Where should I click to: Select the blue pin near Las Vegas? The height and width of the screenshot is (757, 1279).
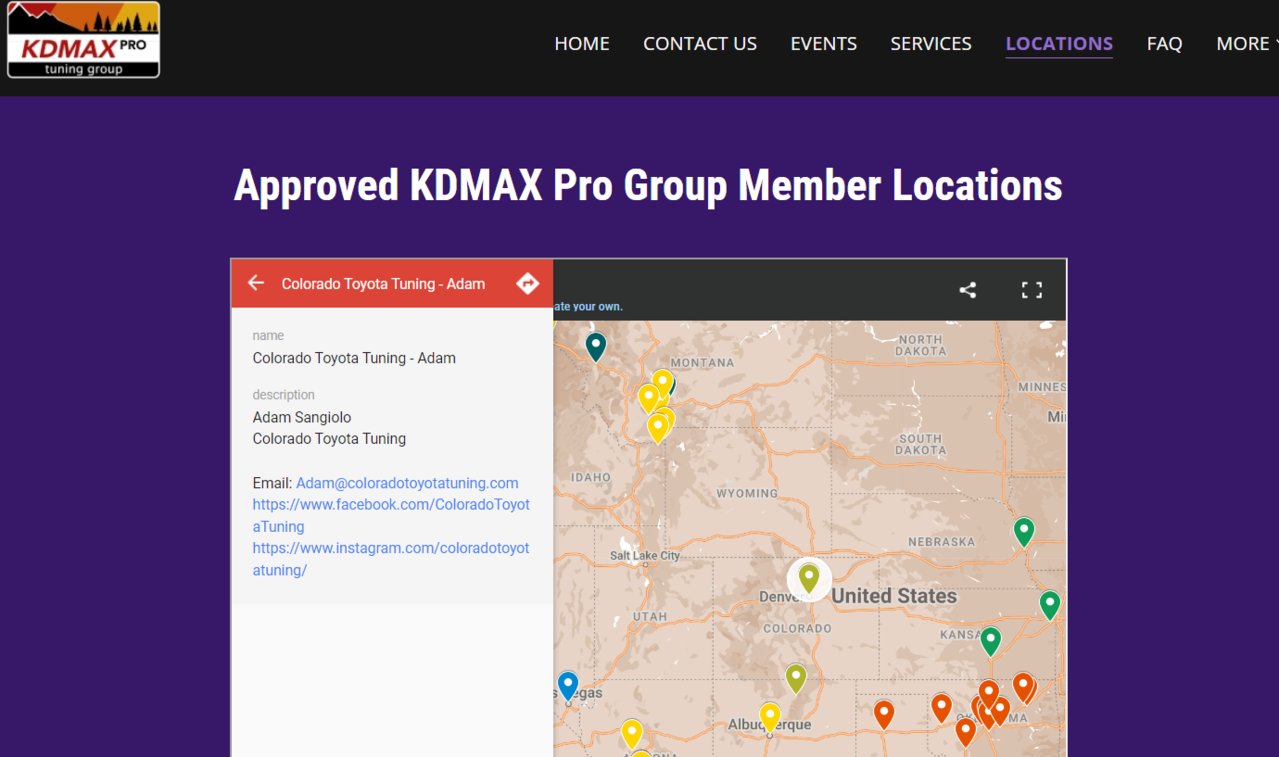(x=568, y=685)
